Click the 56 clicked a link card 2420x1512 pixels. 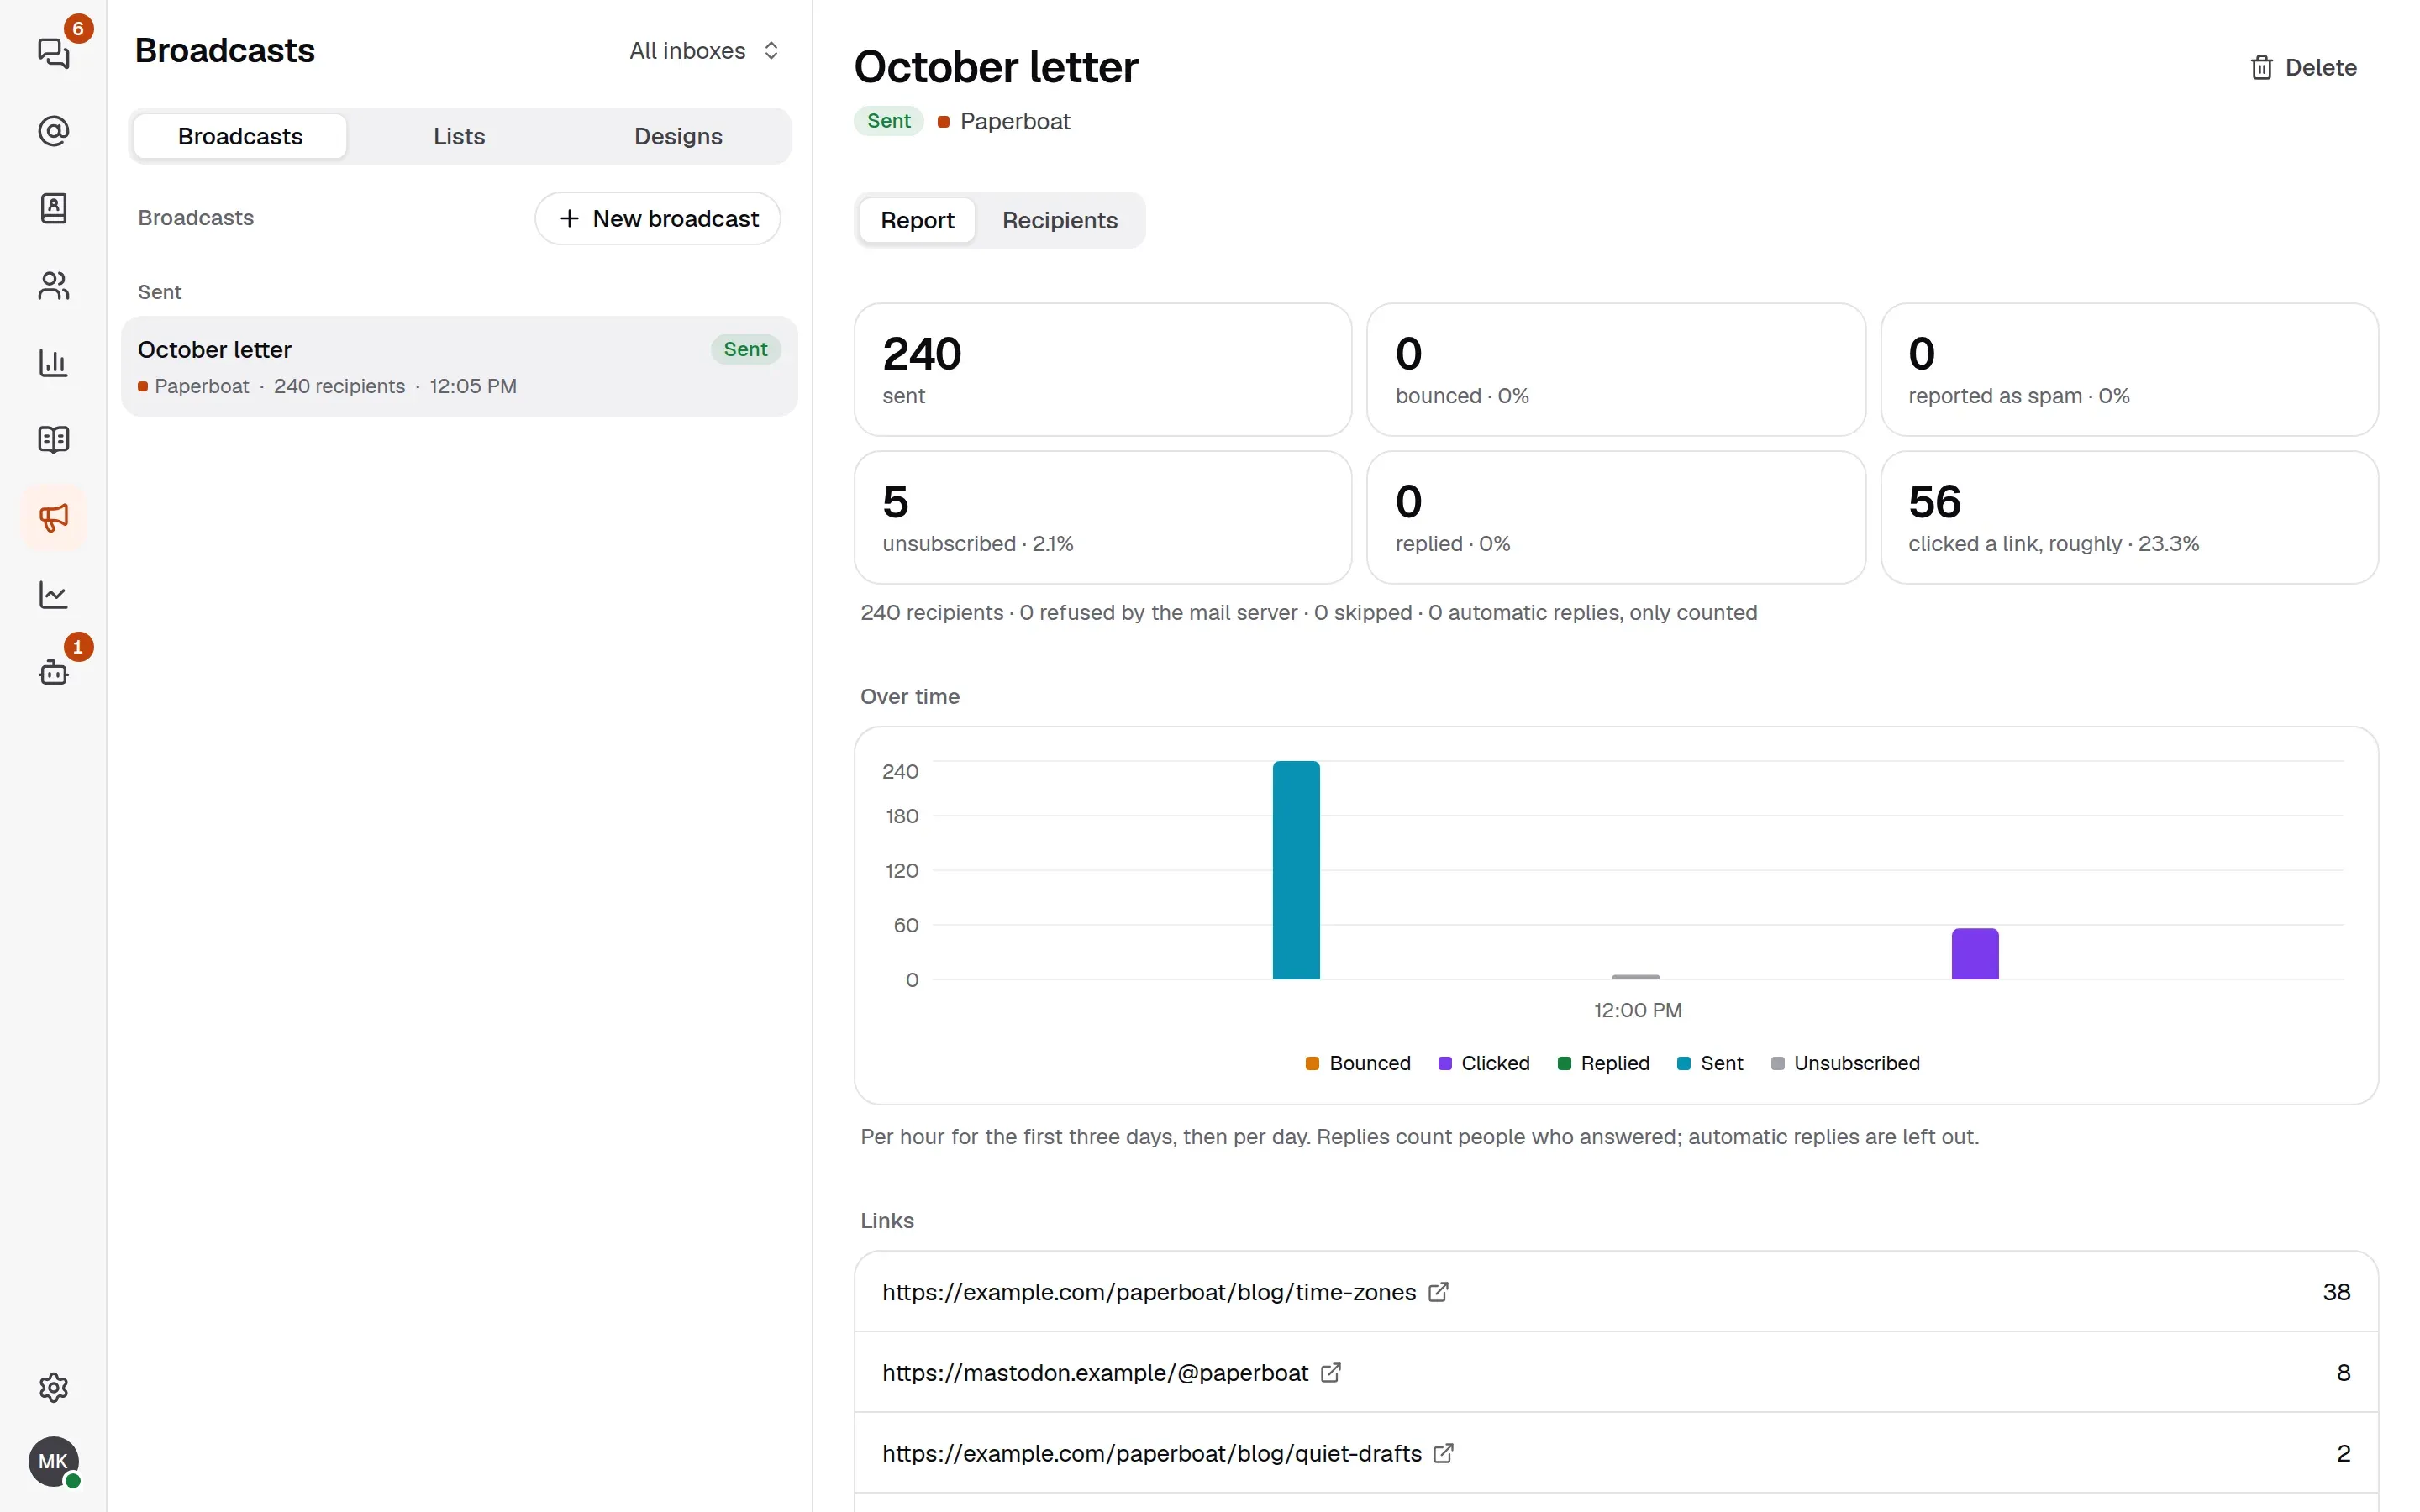(2129, 517)
